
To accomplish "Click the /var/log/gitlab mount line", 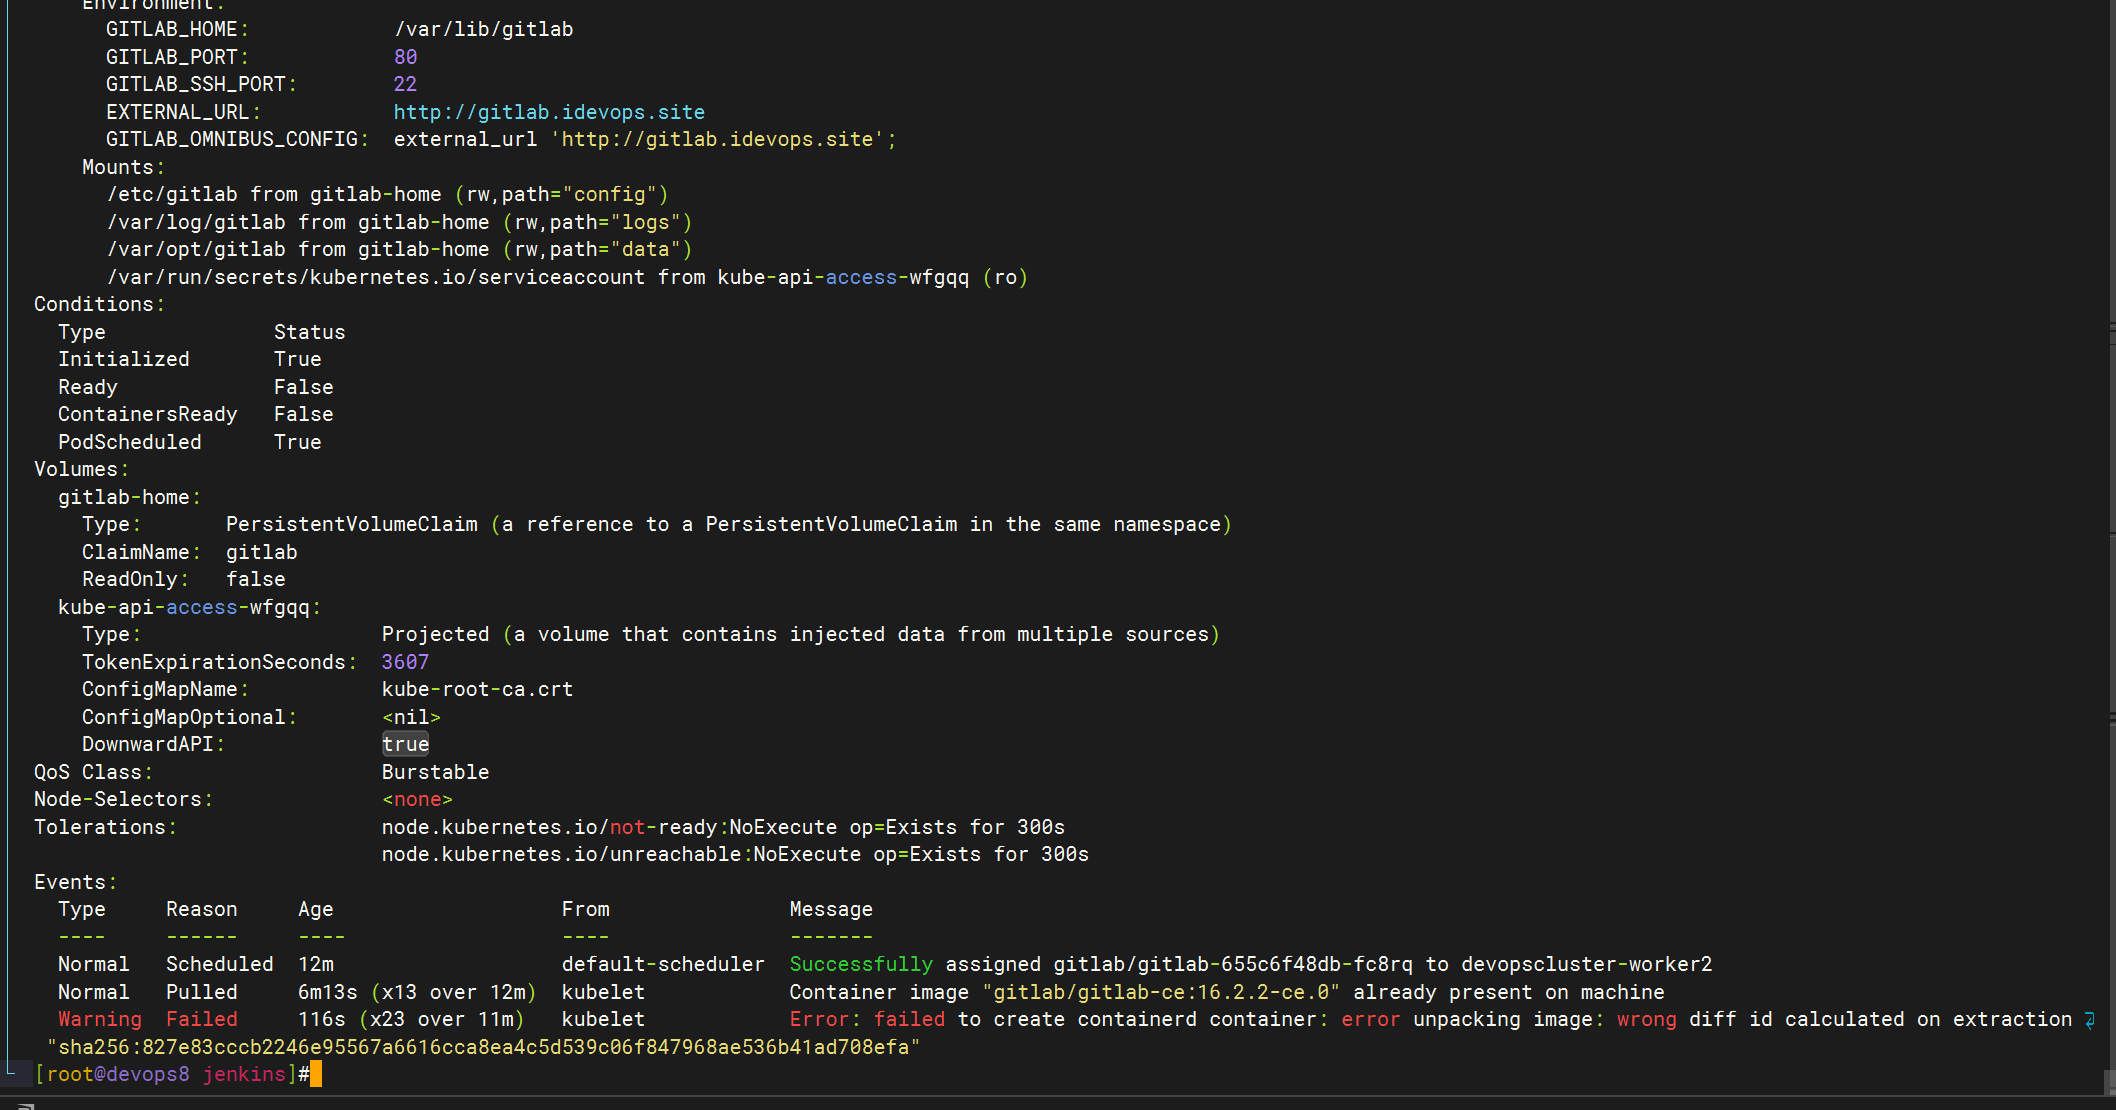I will click(x=399, y=222).
